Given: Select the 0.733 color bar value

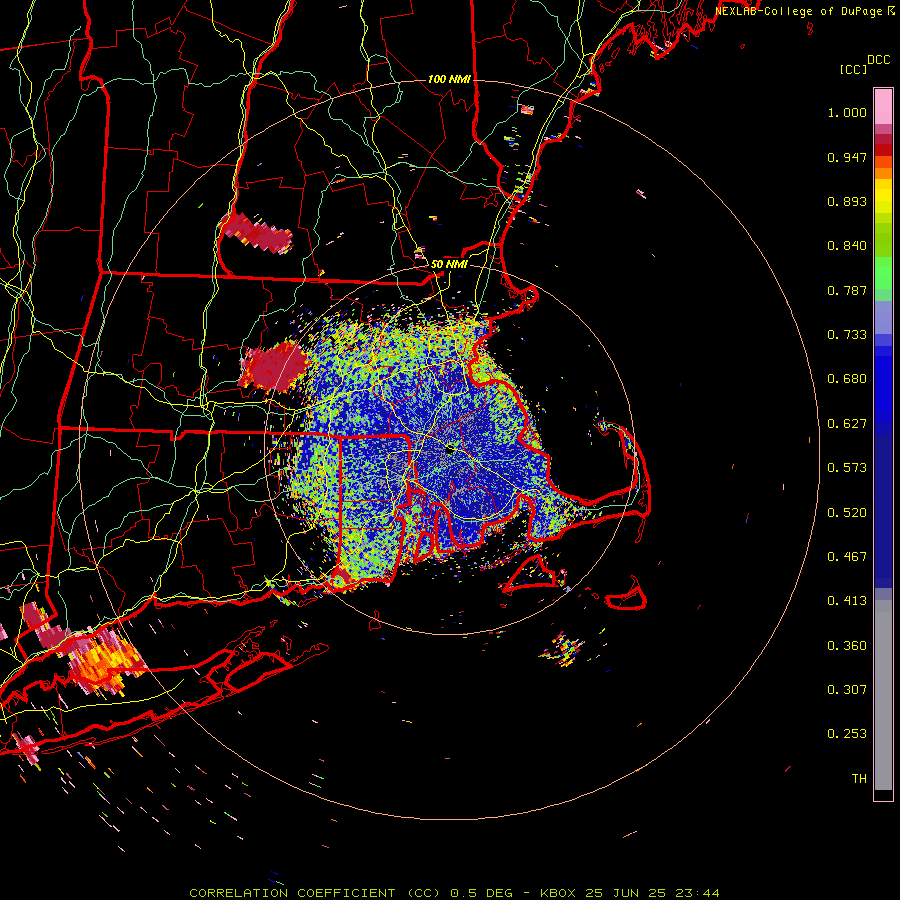Looking at the screenshot, I should (847, 335).
